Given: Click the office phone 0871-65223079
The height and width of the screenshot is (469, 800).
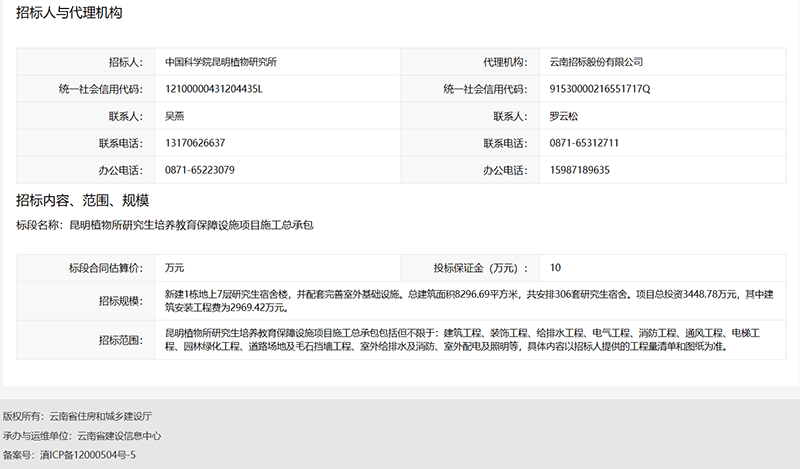Looking at the screenshot, I should click(200, 170).
